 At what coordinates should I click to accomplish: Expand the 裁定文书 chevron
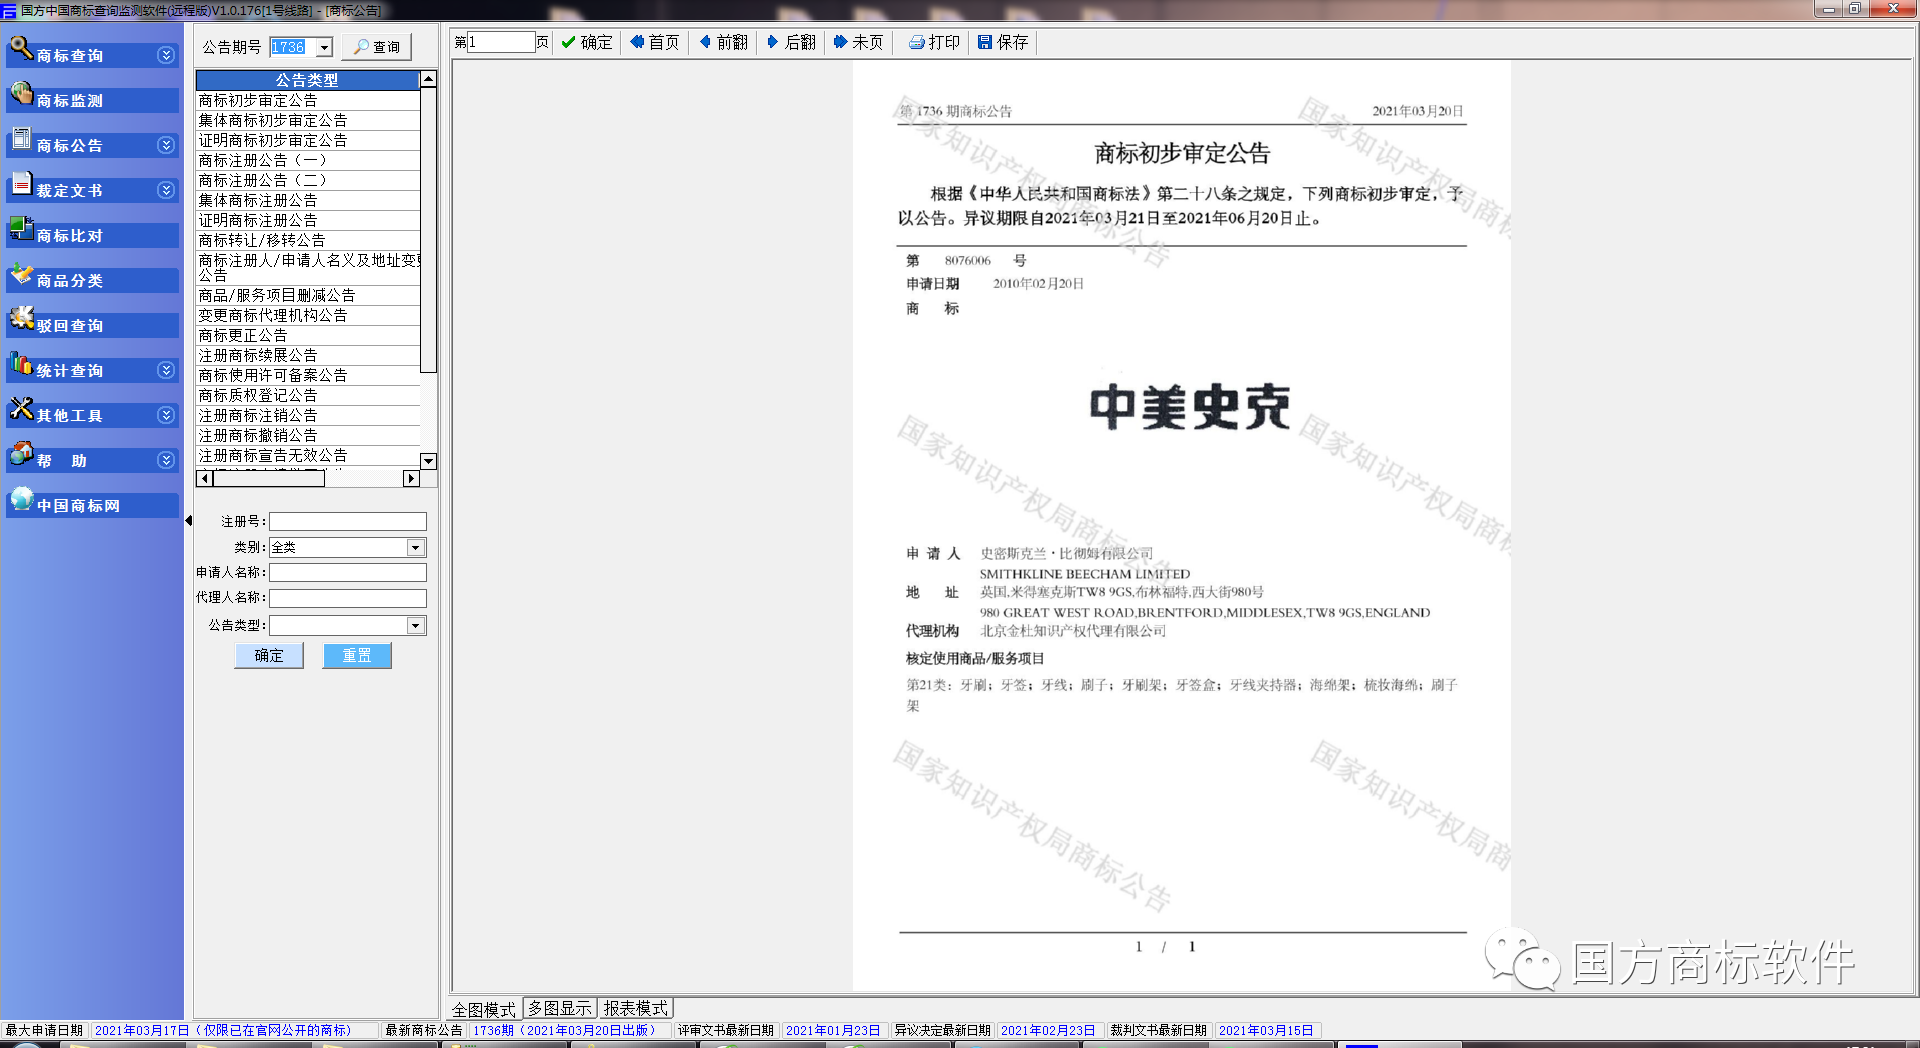coord(166,190)
